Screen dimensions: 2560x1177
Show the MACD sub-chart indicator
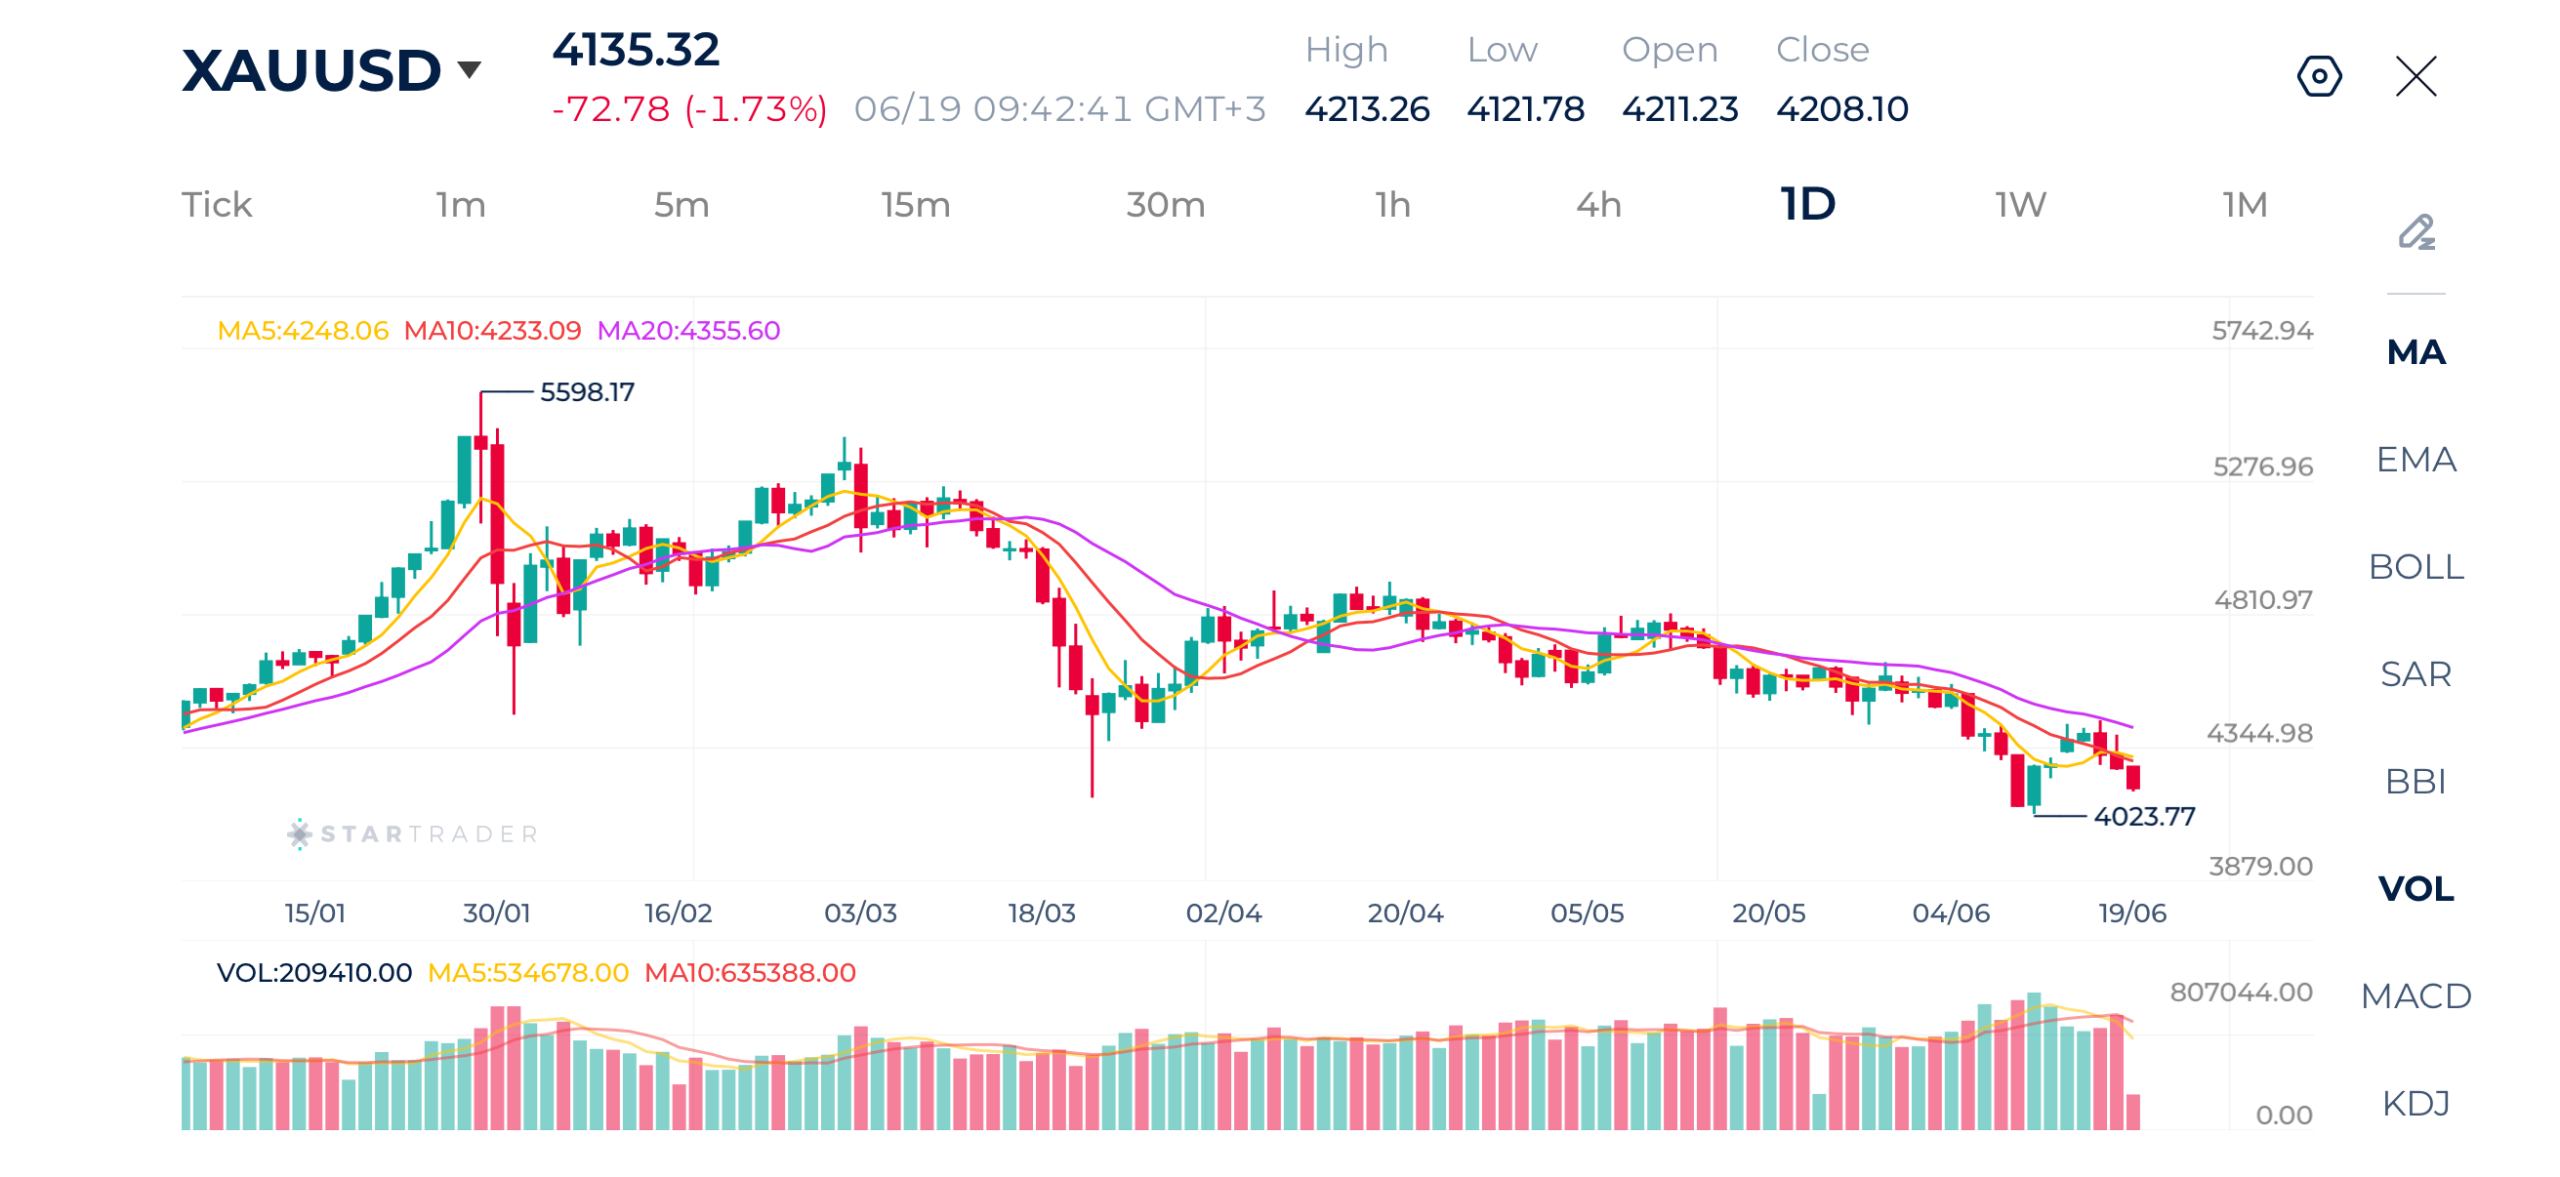coord(2415,994)
